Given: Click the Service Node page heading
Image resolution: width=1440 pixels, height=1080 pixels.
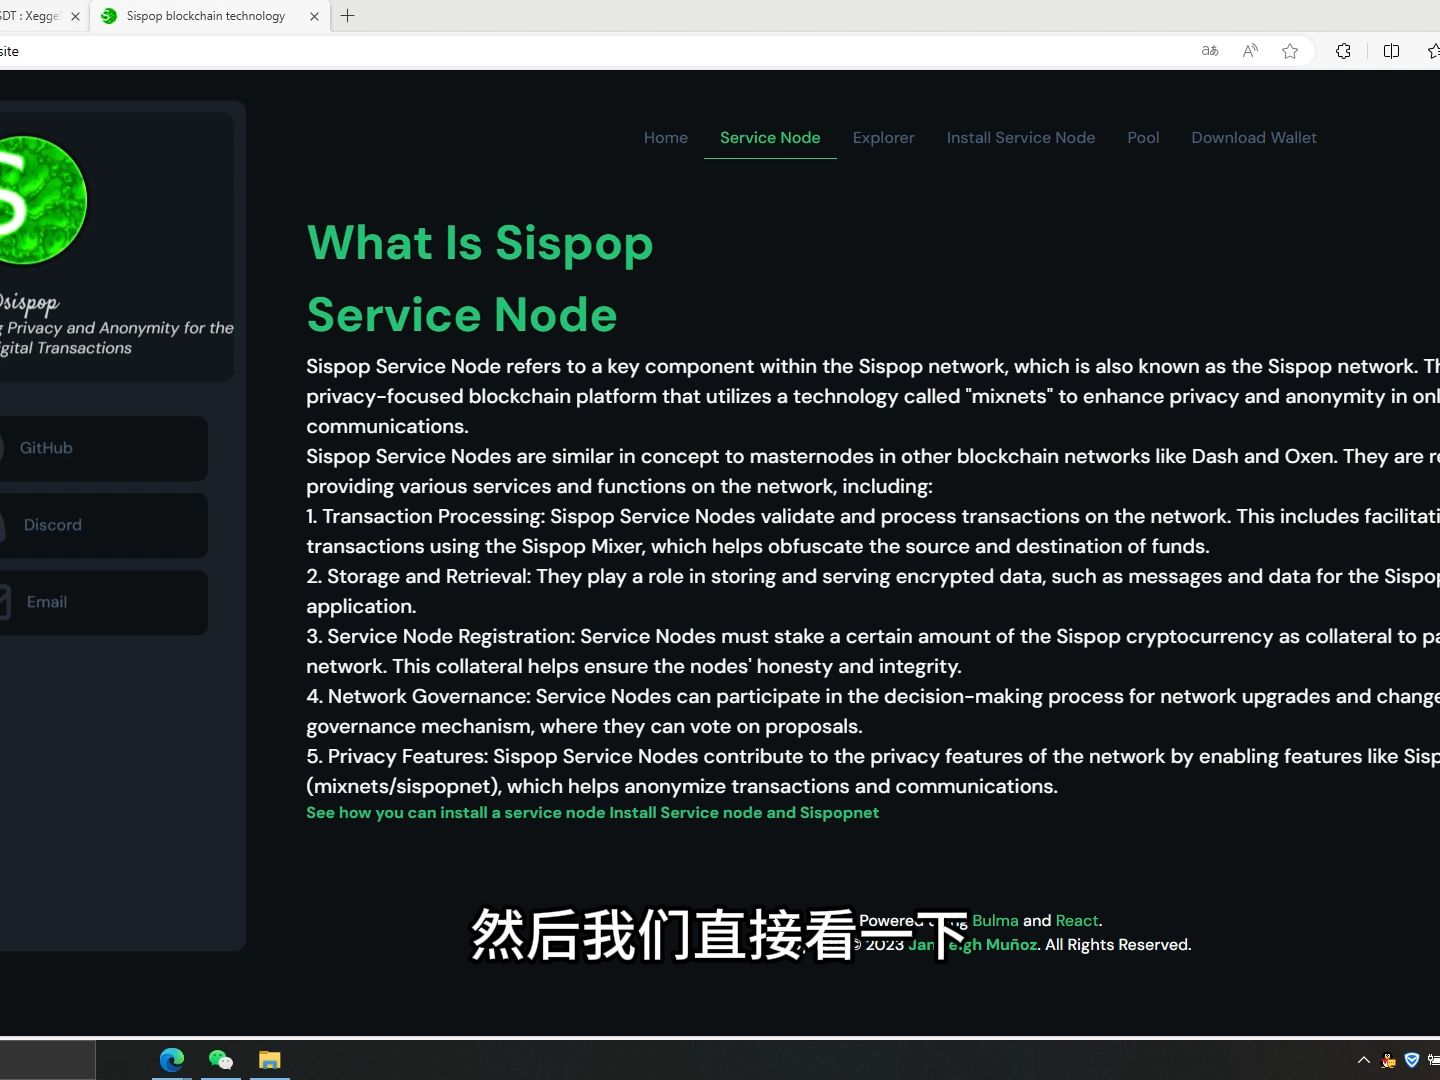Looking at the screenshot, I should pos(462,315).
